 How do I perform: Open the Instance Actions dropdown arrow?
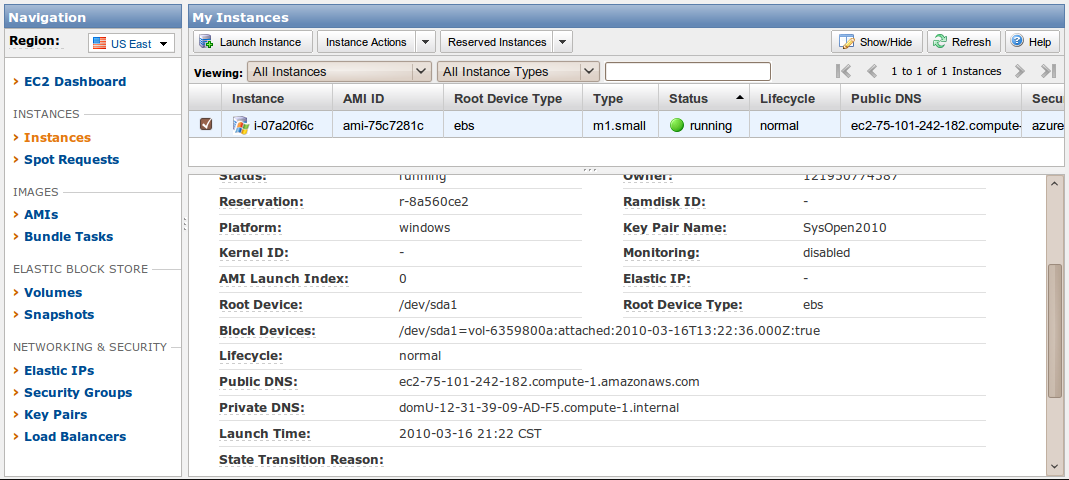click(424, 42)
